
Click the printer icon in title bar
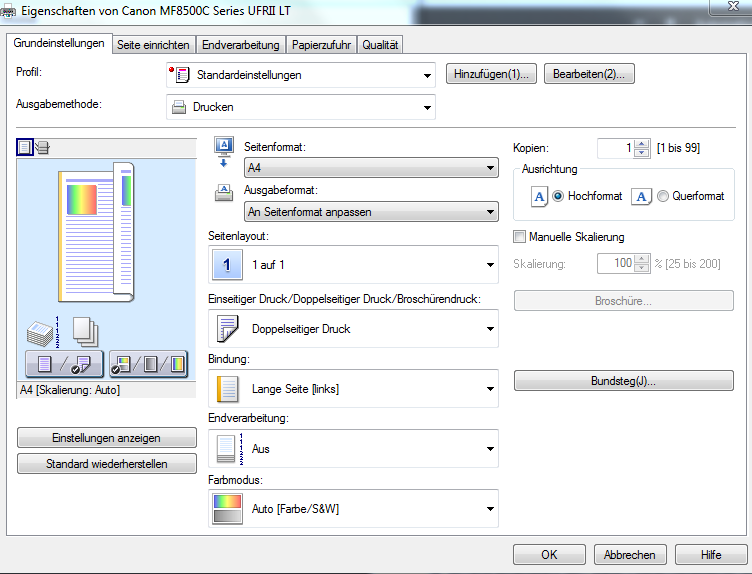click(9, 12)
